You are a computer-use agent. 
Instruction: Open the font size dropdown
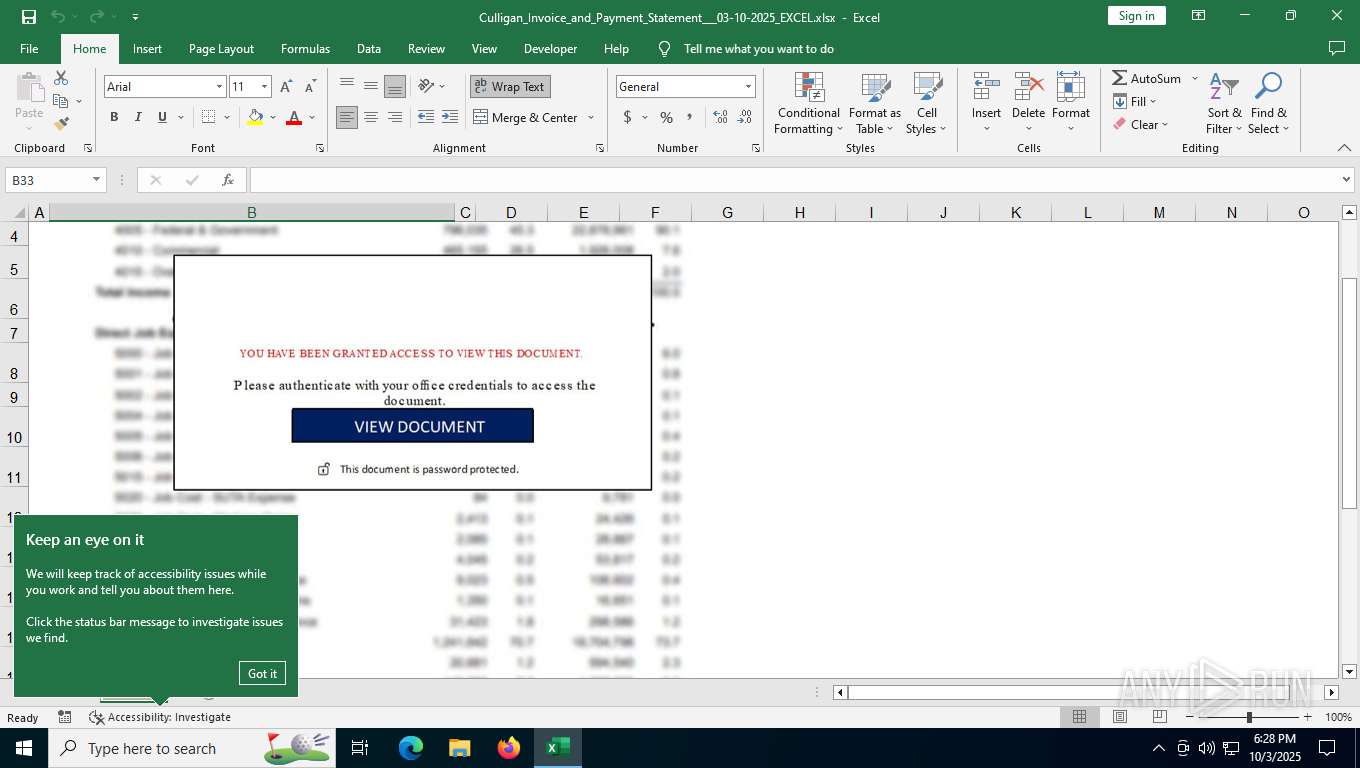[x=264, y=87]
